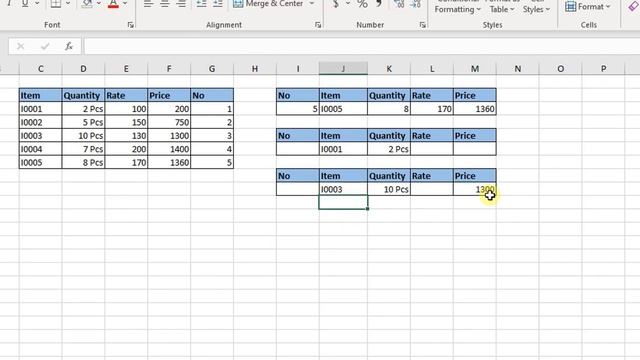
Task: Open the Cell Styles gallery
Action: pos(536,7)
